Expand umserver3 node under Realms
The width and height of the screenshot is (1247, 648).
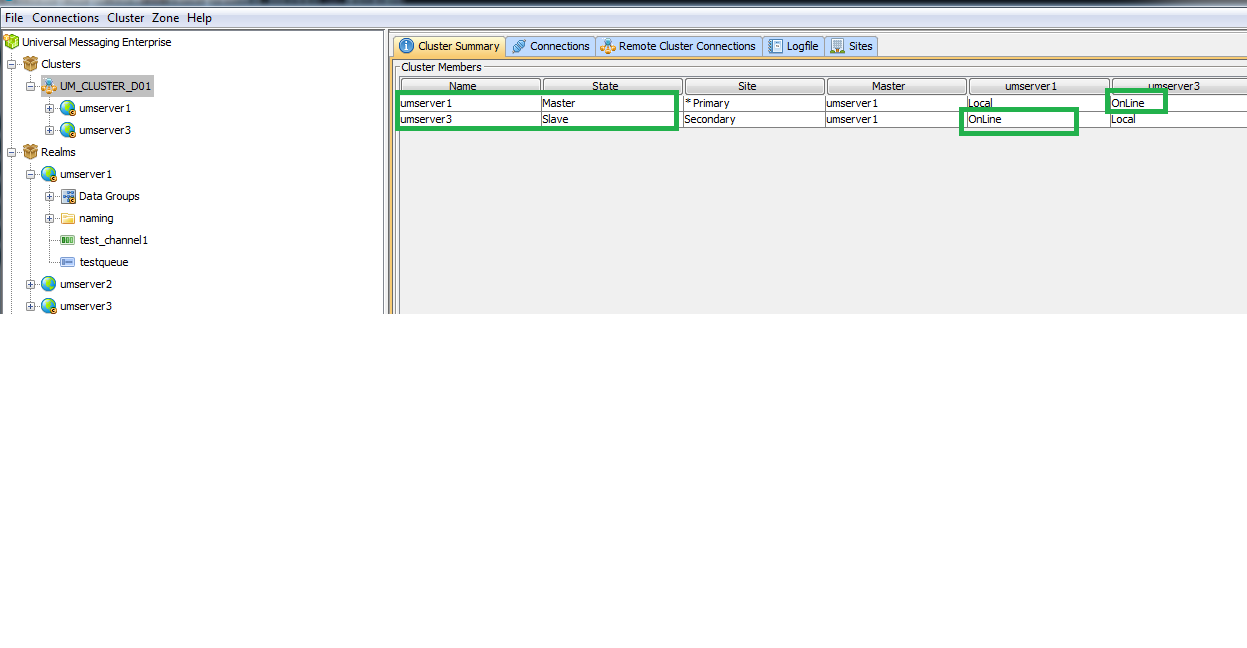(31, 306)
